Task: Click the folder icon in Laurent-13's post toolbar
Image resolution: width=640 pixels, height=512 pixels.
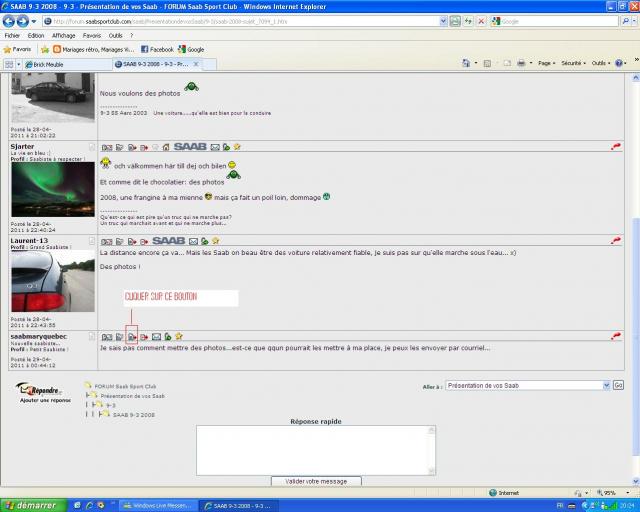Action: point(120,241)
